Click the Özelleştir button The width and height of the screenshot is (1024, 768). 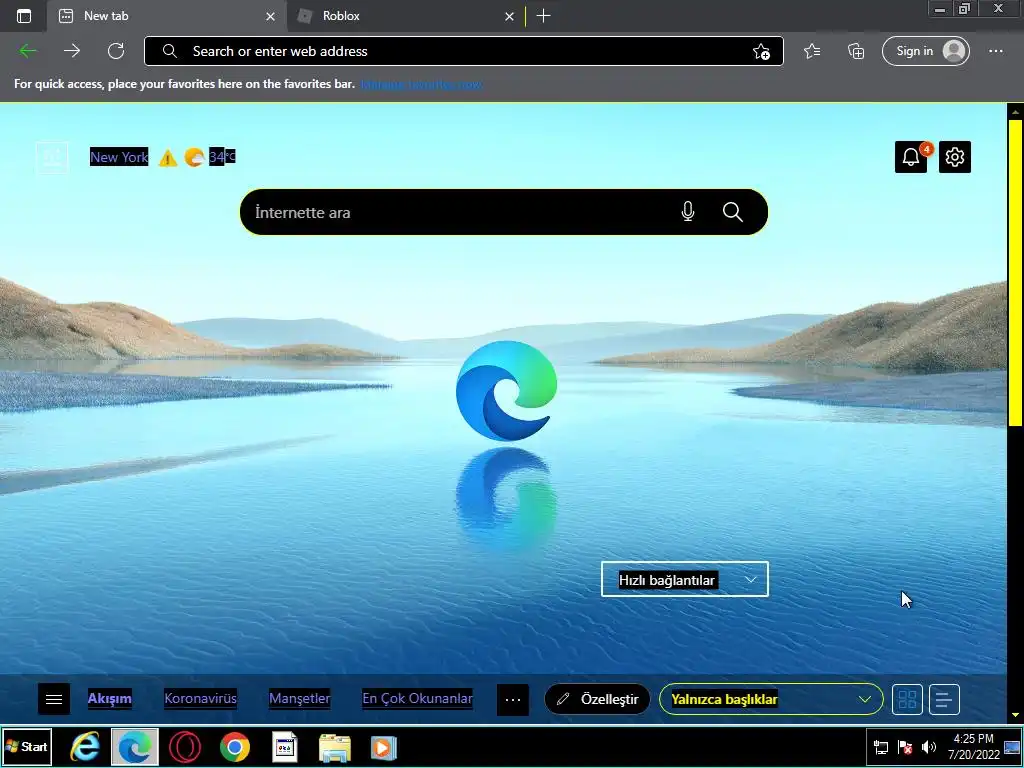(598, 699)
